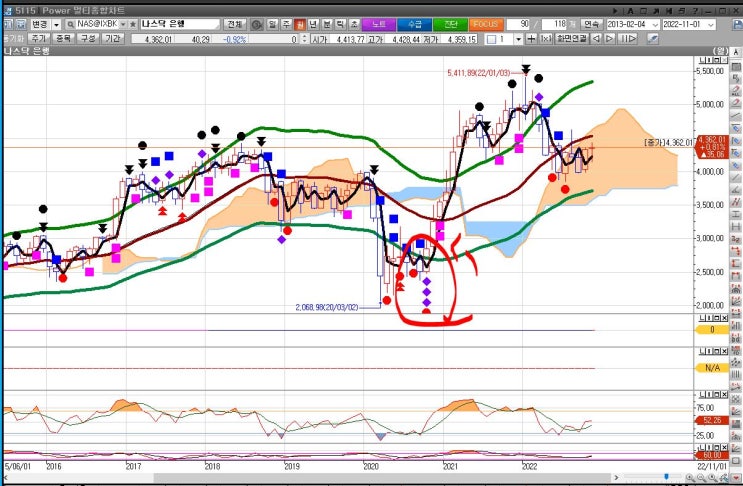
Task: Click the 1x1 layout icon
Action: coord(545,39)
